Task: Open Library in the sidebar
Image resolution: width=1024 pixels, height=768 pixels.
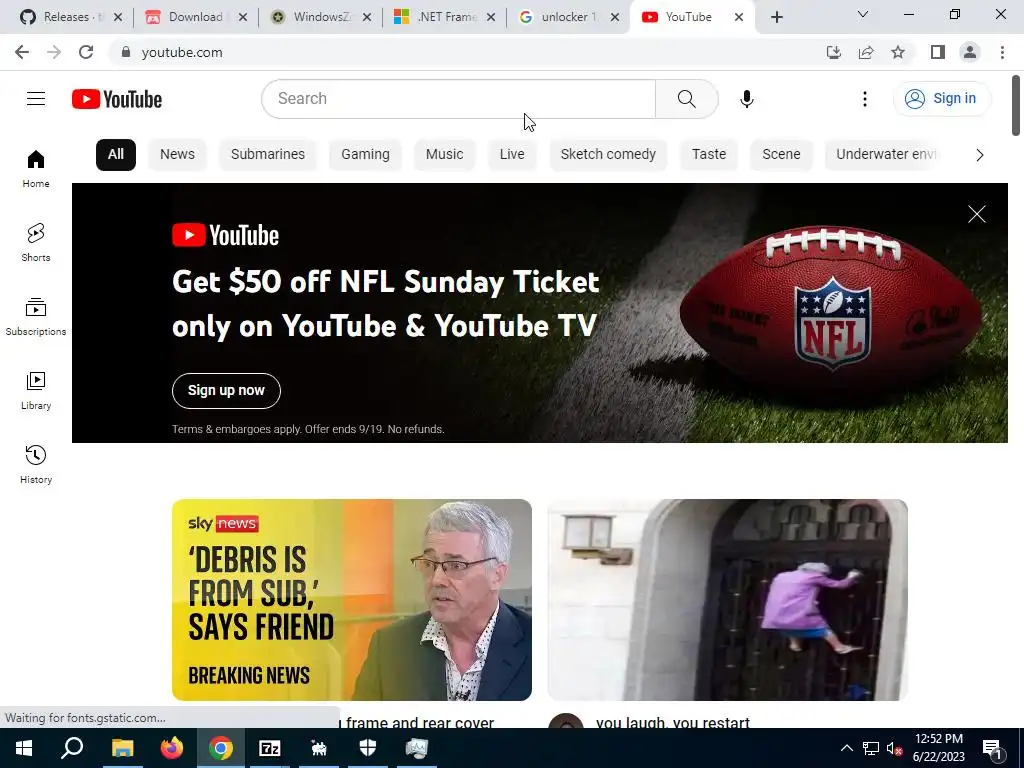Action: 36,391
